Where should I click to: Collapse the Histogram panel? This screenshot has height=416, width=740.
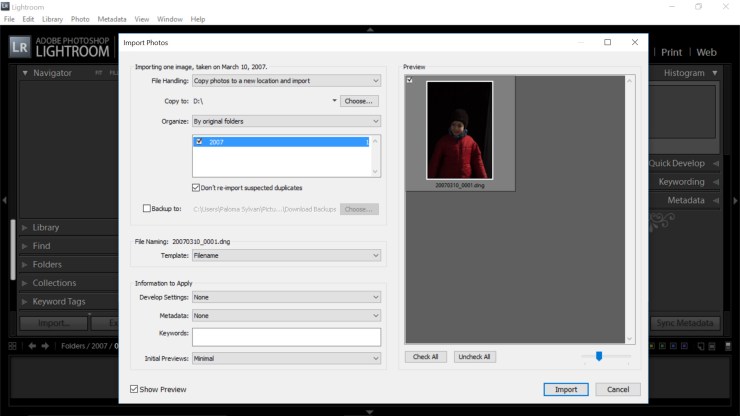(x=715, y=73)
